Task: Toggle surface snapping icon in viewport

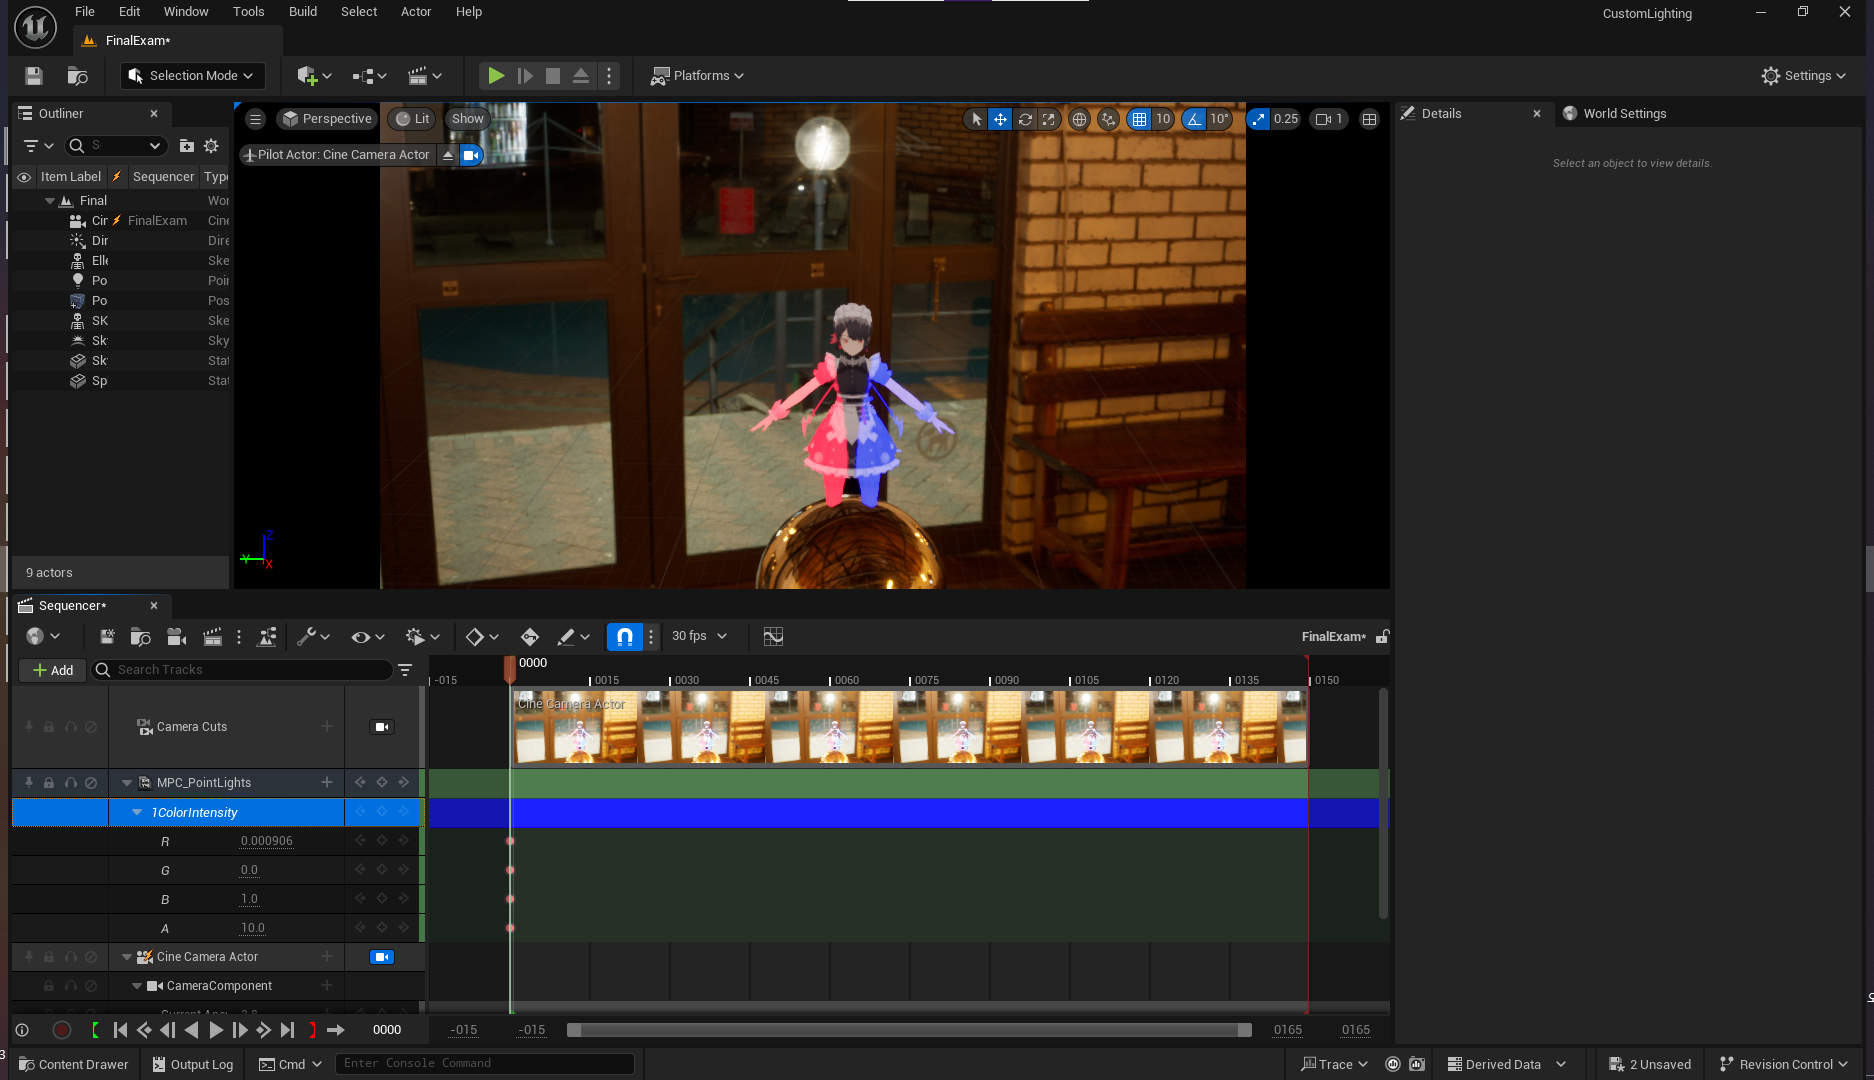Action: coord(1108,119)
